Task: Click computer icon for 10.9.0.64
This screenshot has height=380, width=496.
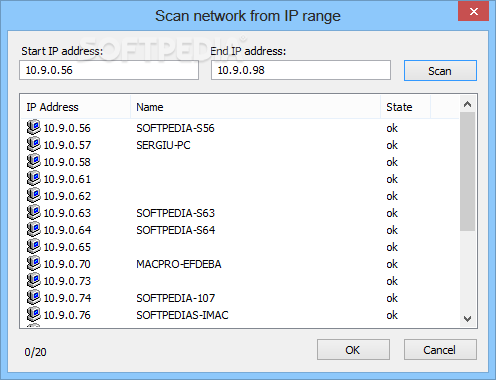Action: tap(34, 229)
